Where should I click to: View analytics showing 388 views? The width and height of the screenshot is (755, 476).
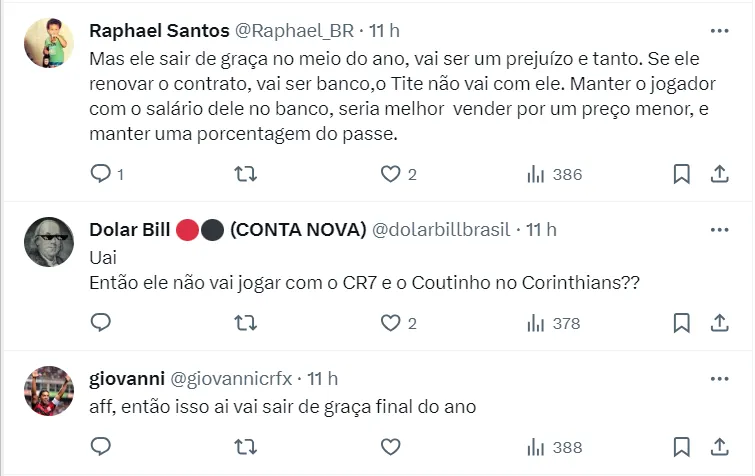pyautogui.click(x=554, y=446)
